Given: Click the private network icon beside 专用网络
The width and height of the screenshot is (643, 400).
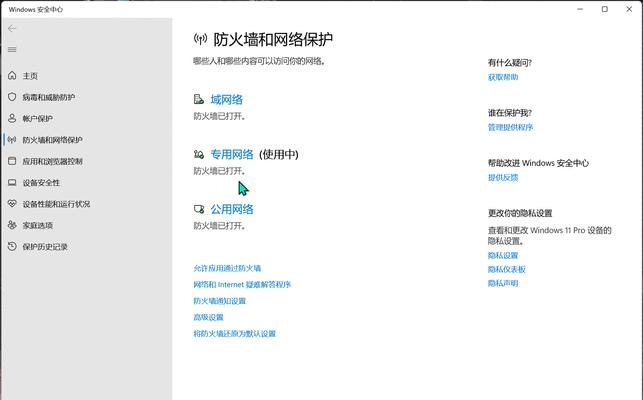Looking at the screenshot, I should coord(199,154).
